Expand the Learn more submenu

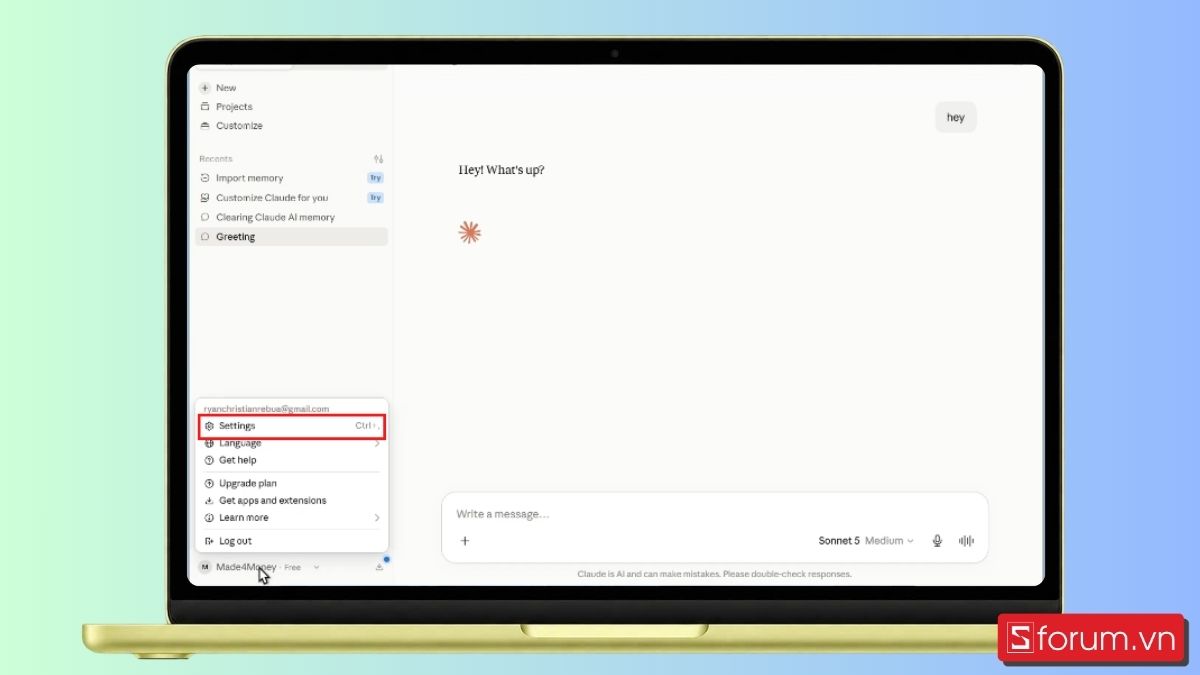pyautogui.click(x=291, y=518)
